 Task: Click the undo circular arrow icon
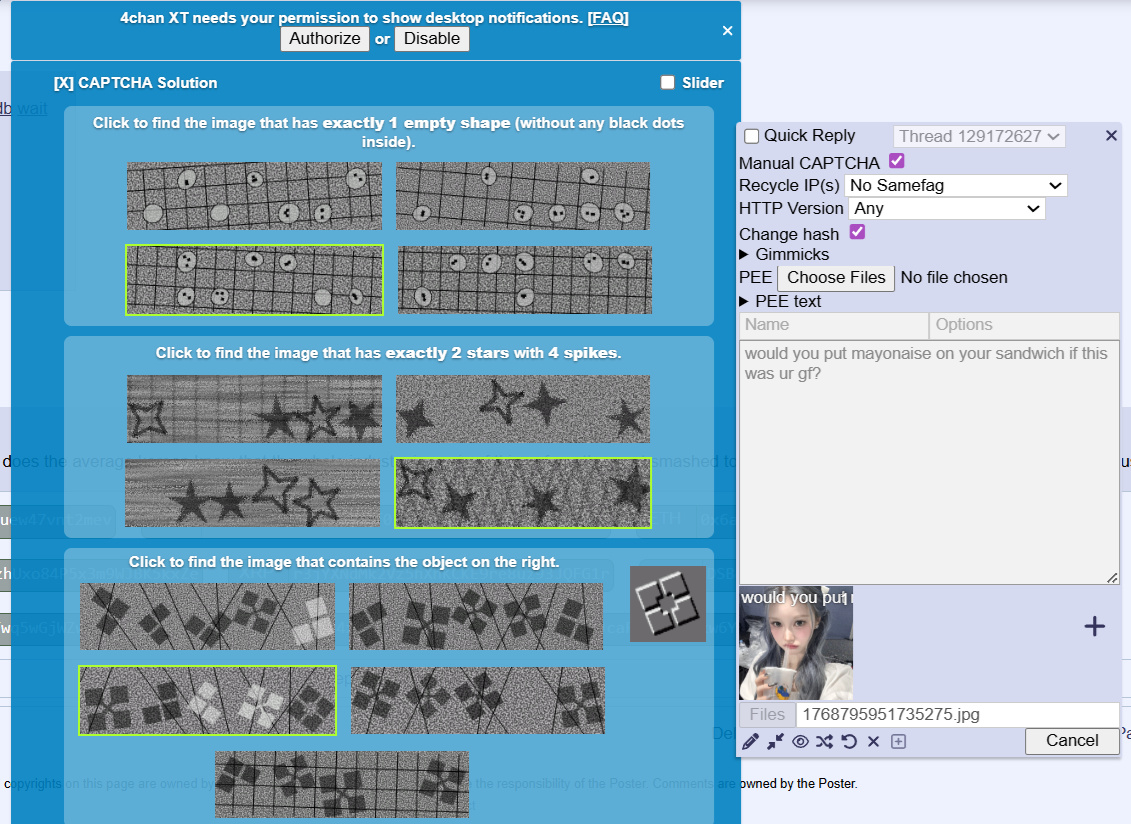click(x=849, y=742)
